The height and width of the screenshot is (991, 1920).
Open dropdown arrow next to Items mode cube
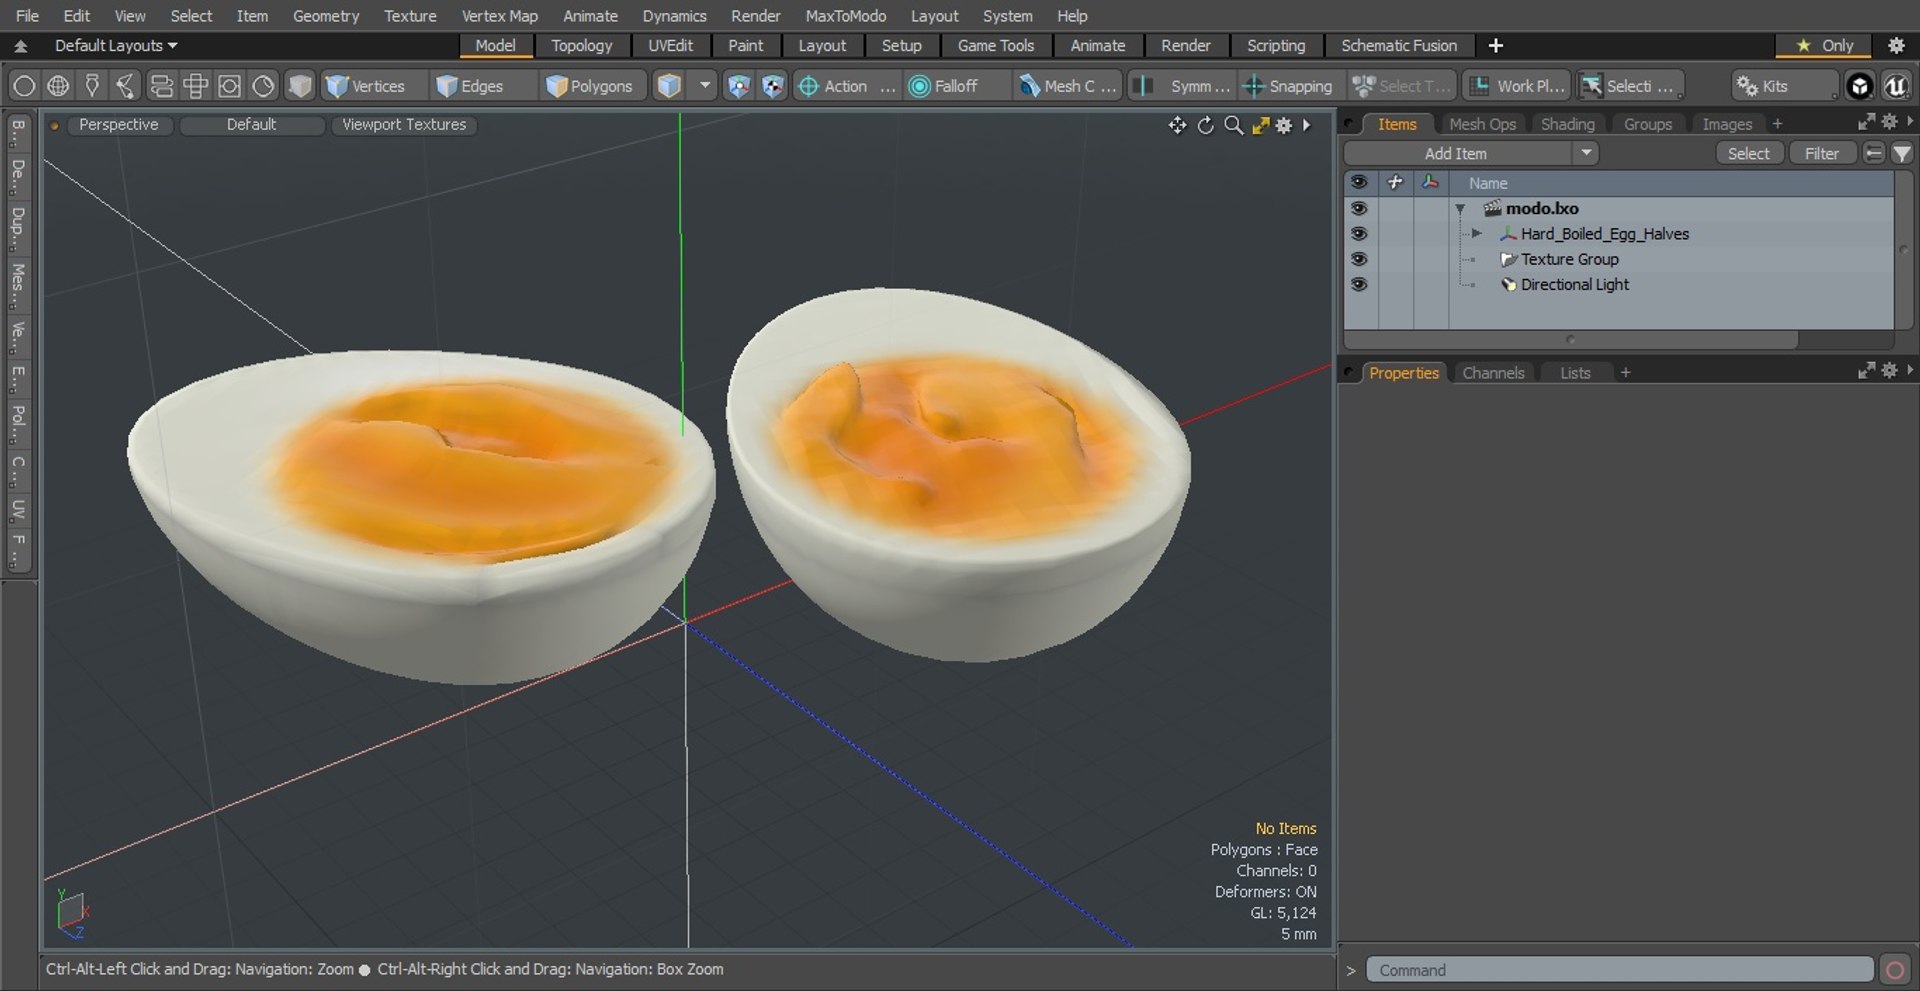tap(705, 86)
